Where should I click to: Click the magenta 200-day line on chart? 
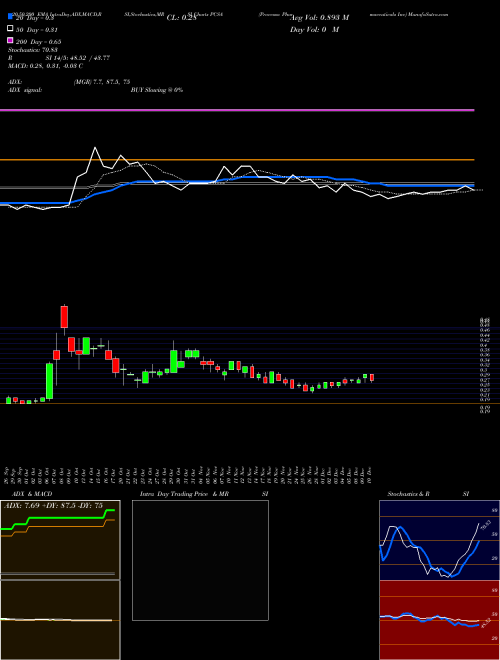[237, 110]
